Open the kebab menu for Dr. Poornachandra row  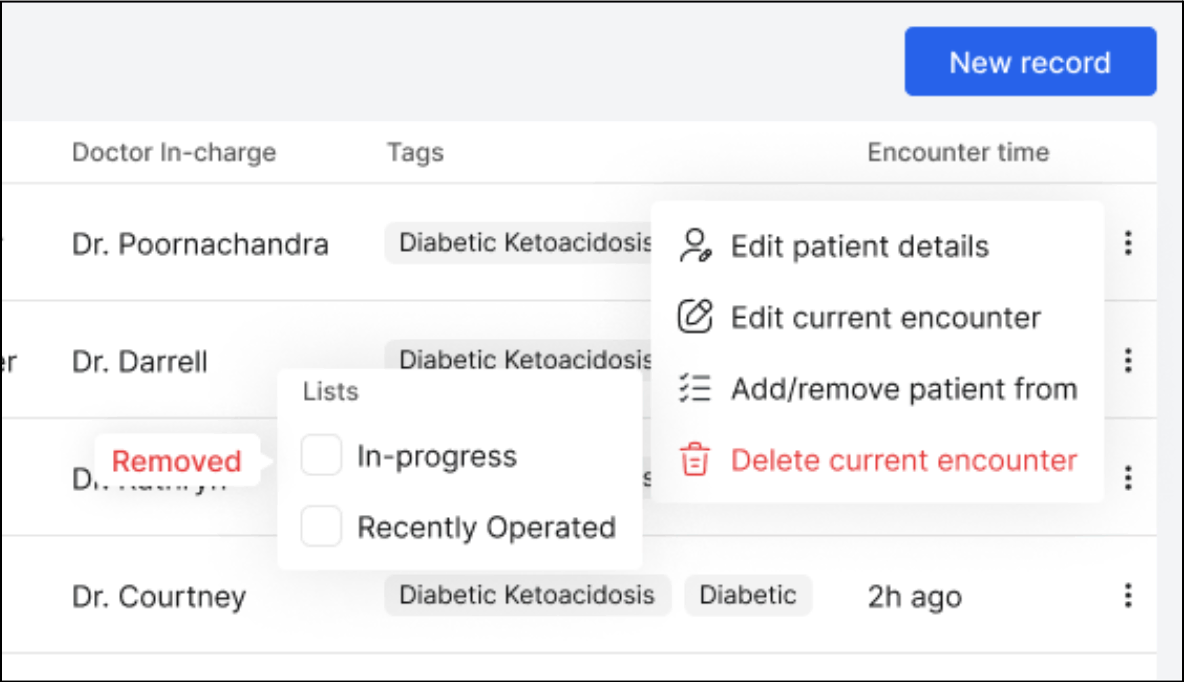click(x=1128, y=243)
